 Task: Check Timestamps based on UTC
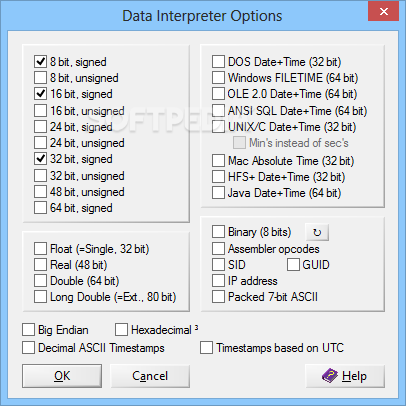click(206, 348)
